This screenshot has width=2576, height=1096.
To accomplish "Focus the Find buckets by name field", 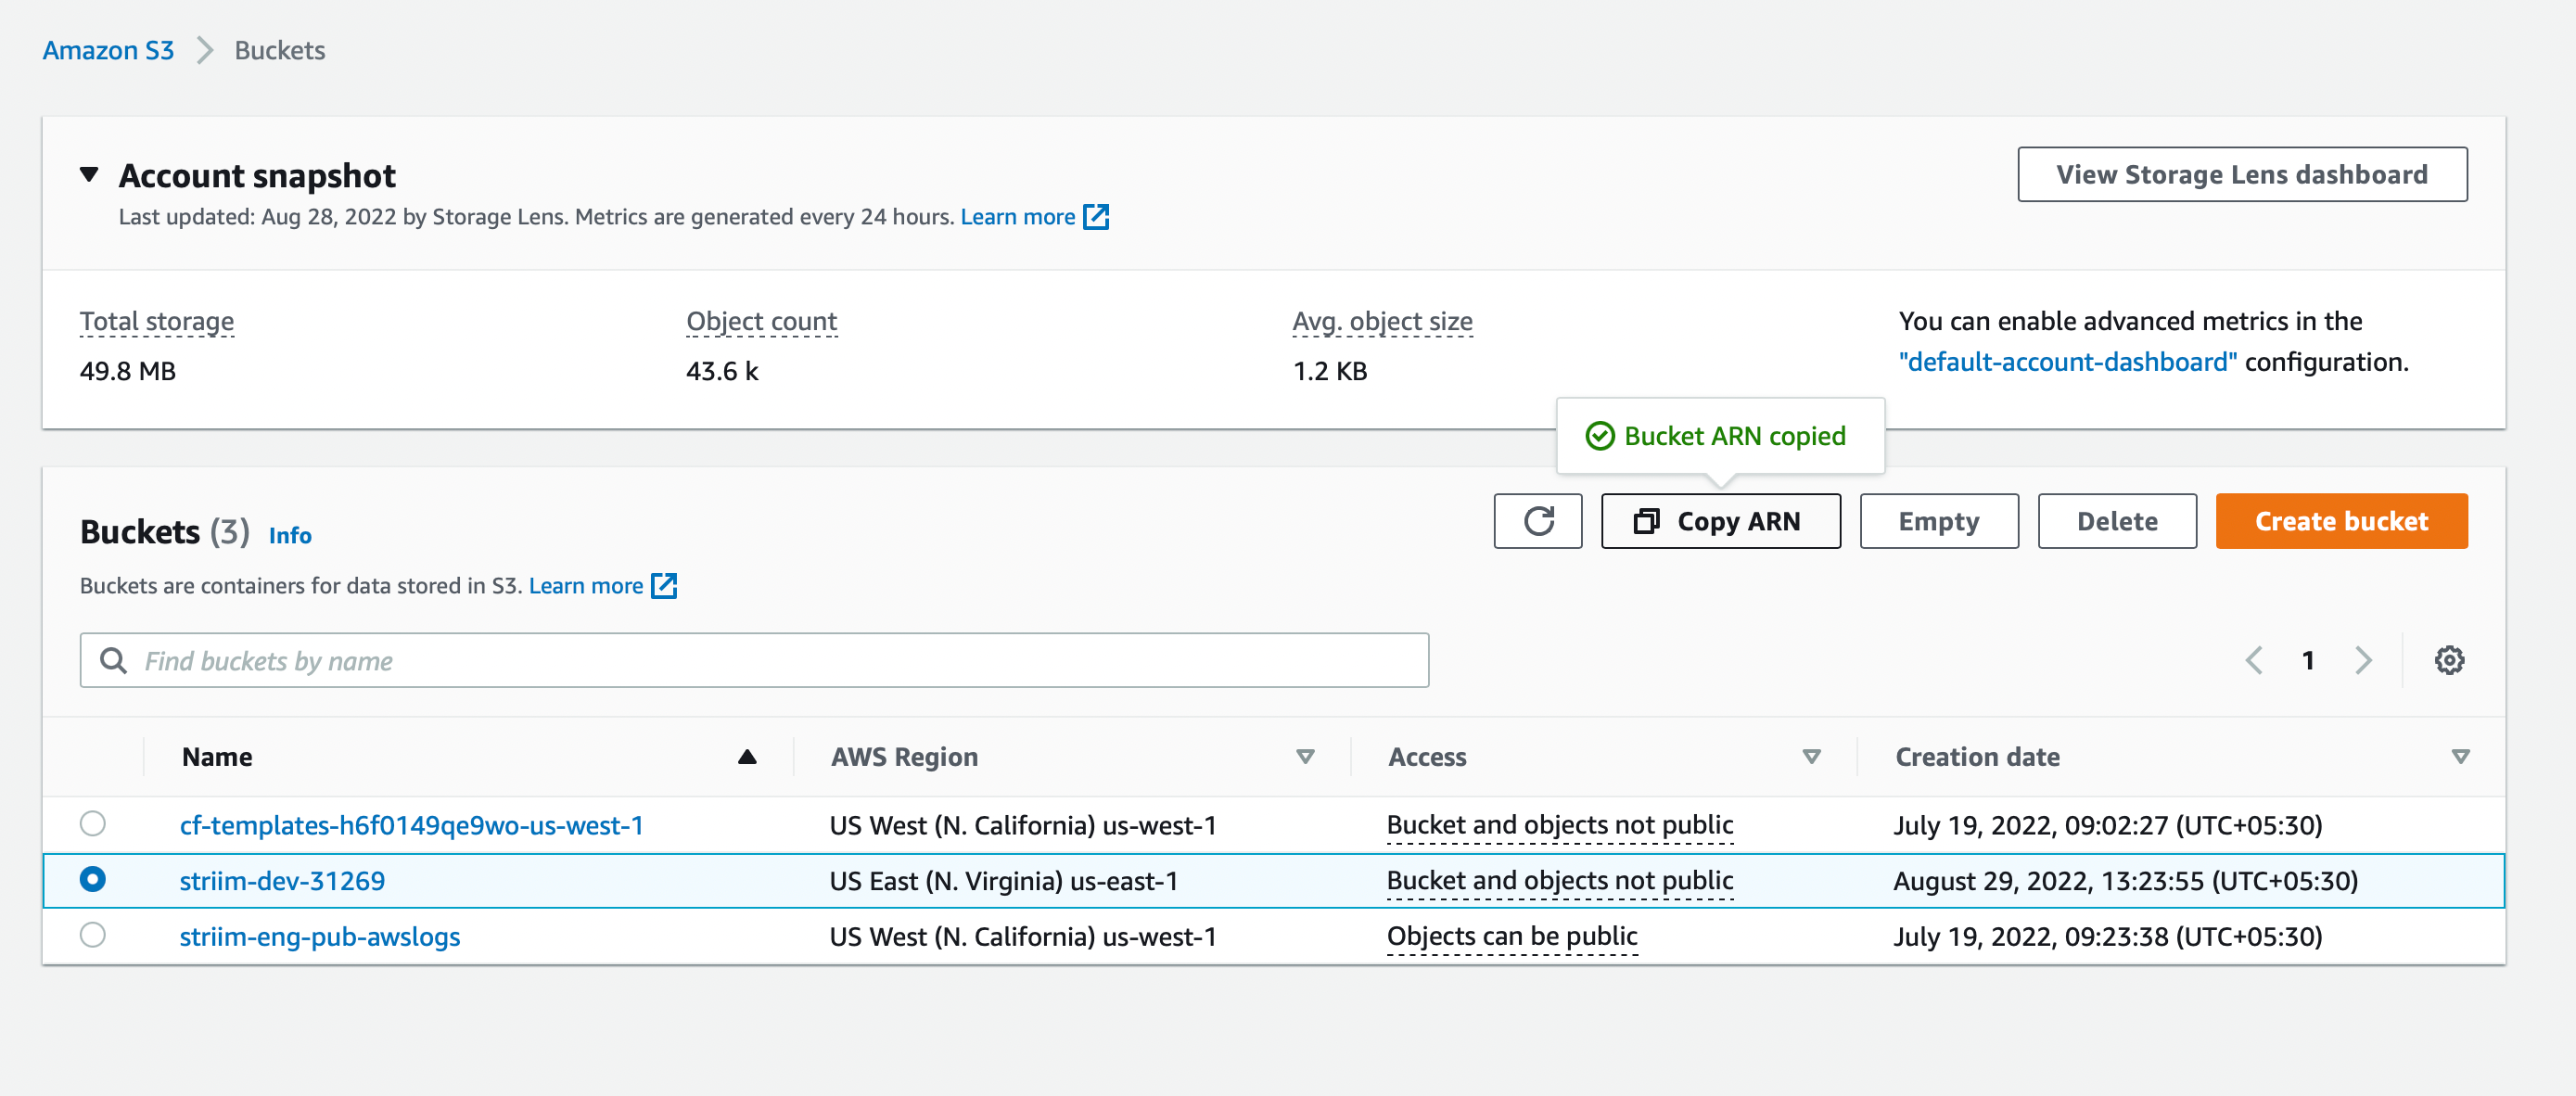I will [x=770, y=660].
